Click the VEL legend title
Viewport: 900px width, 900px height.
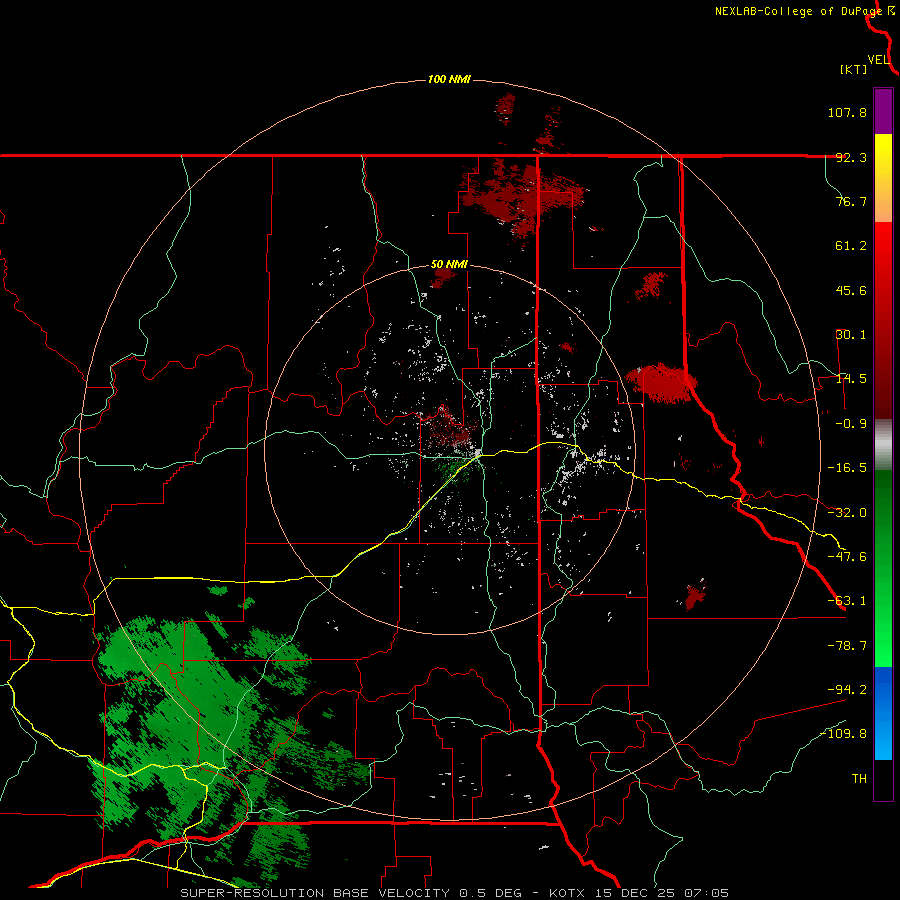(x=878, y=60)
